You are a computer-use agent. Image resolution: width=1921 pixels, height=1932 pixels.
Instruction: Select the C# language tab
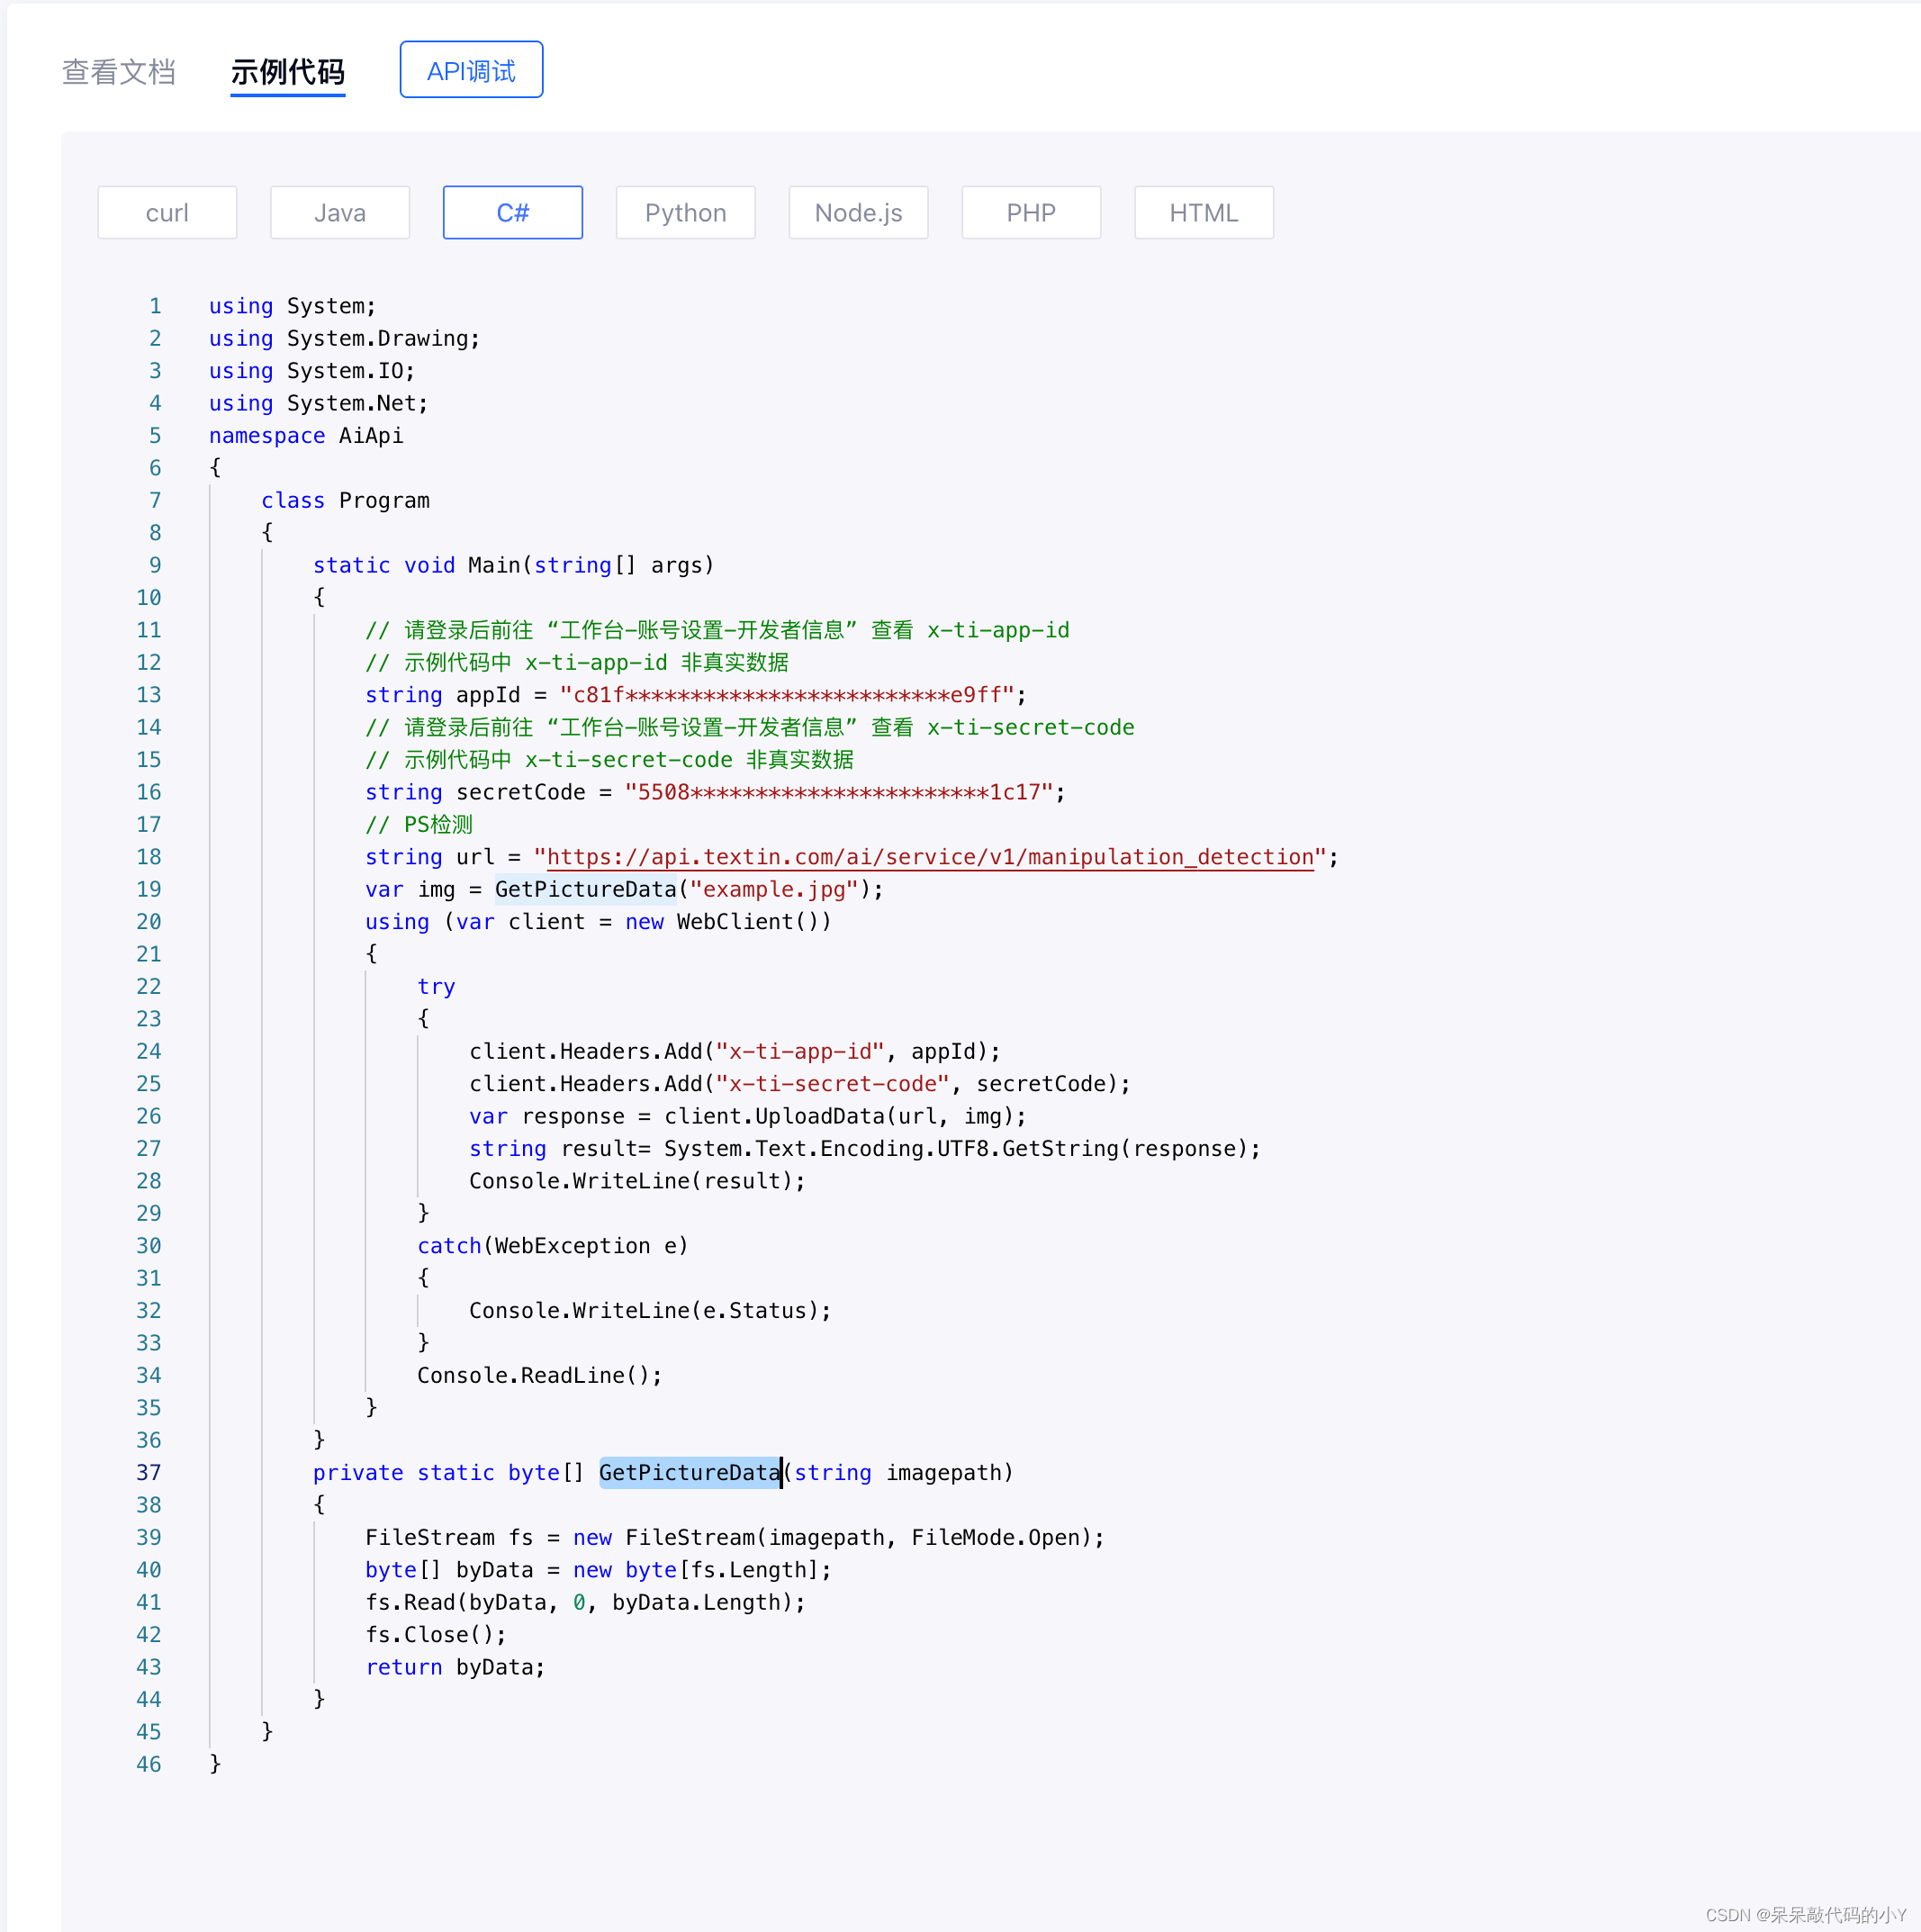coord(513,213)
